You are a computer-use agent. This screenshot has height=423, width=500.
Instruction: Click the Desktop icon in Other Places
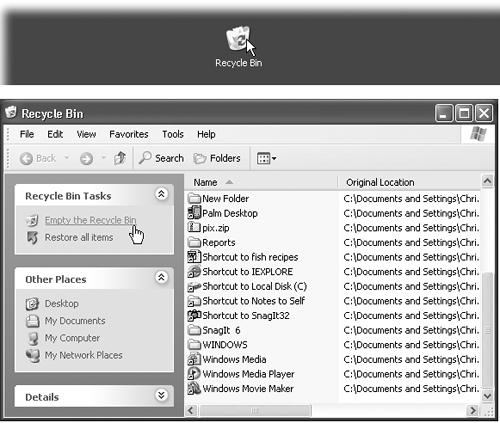[x=32, y=304]
